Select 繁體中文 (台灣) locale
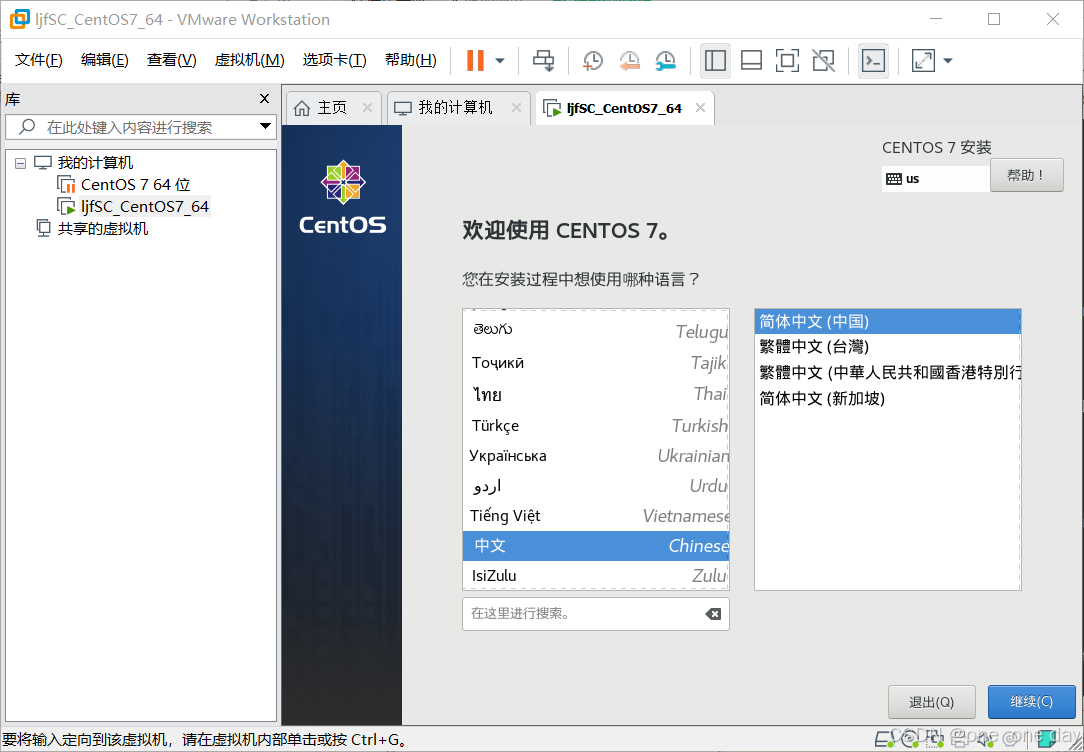The image size is (1084, 752). [x=888, y=347]
